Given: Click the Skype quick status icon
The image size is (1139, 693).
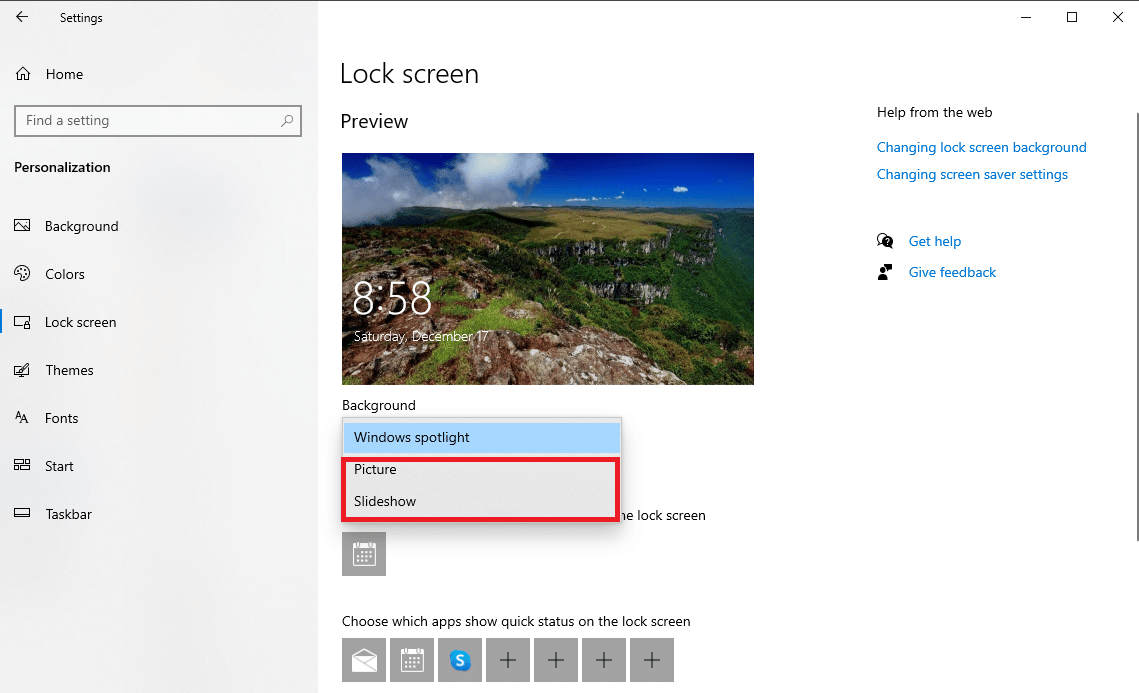Looking at the screenshot, I should (x=460, y=660).
